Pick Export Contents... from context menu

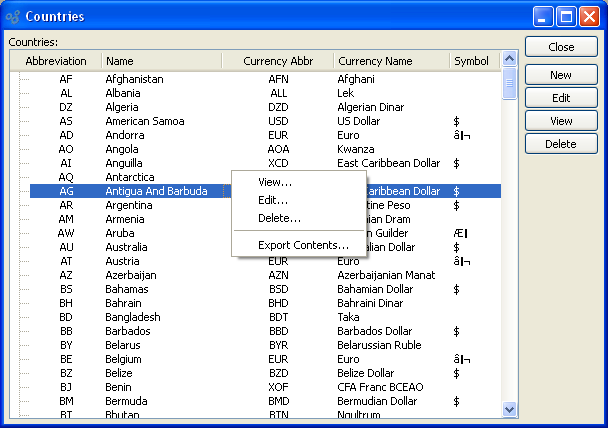[303, 245]
